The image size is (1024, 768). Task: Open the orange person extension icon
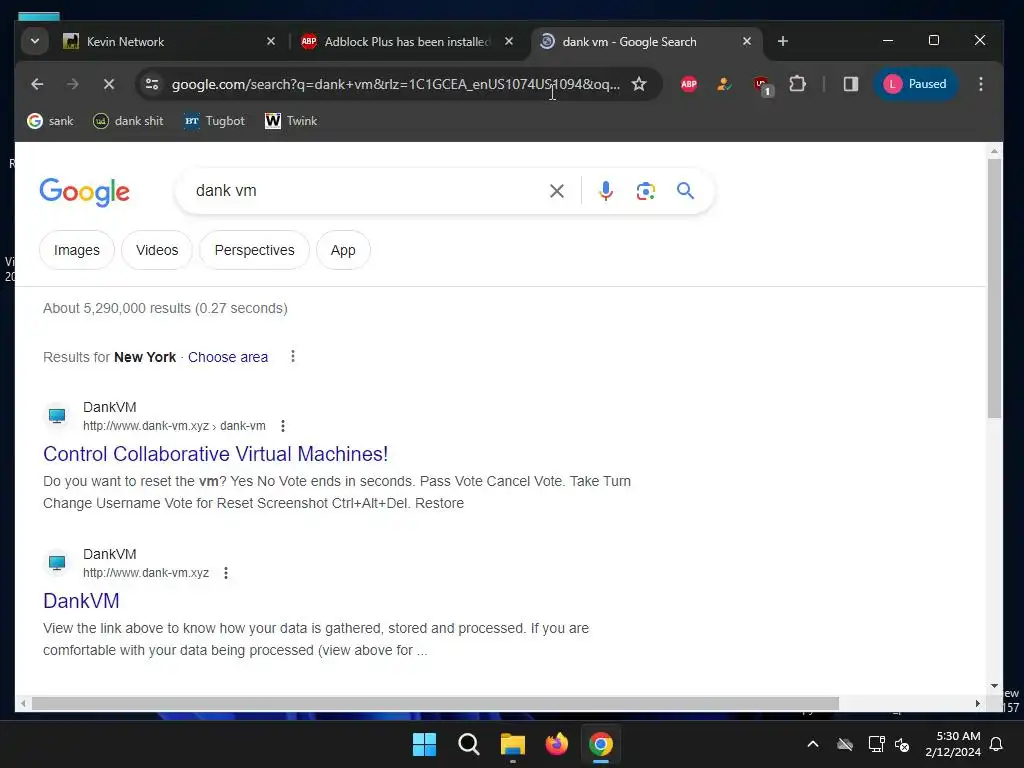pyautogui.click(x=724, y=84)
